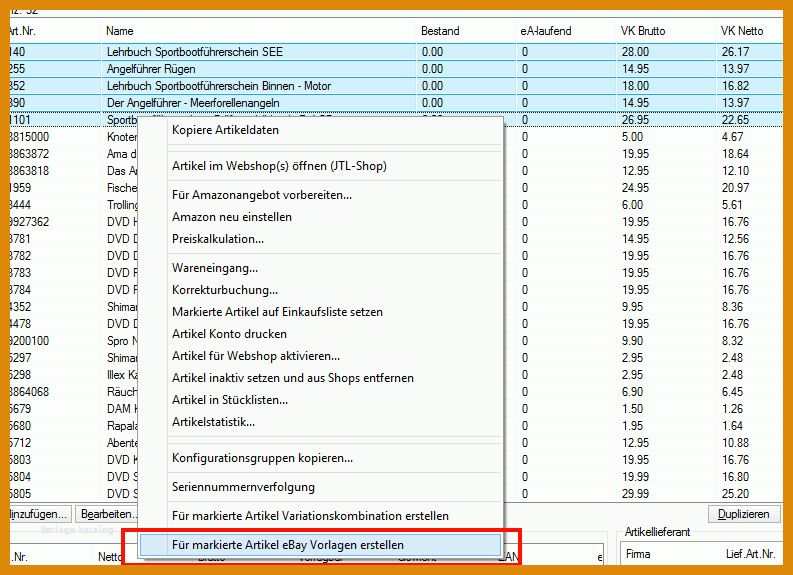Click the 'Bearbeiten' button

click(106, 514)
